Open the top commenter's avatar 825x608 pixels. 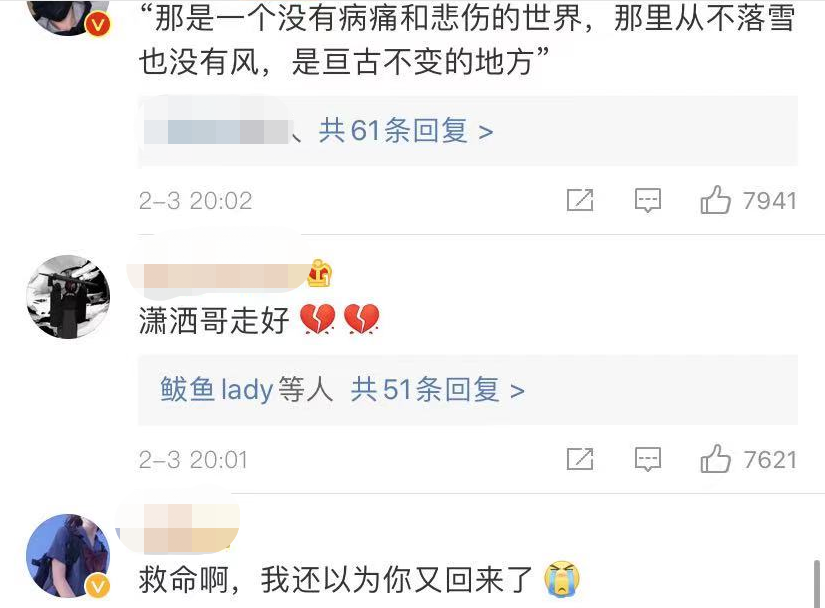click(68, 17)
